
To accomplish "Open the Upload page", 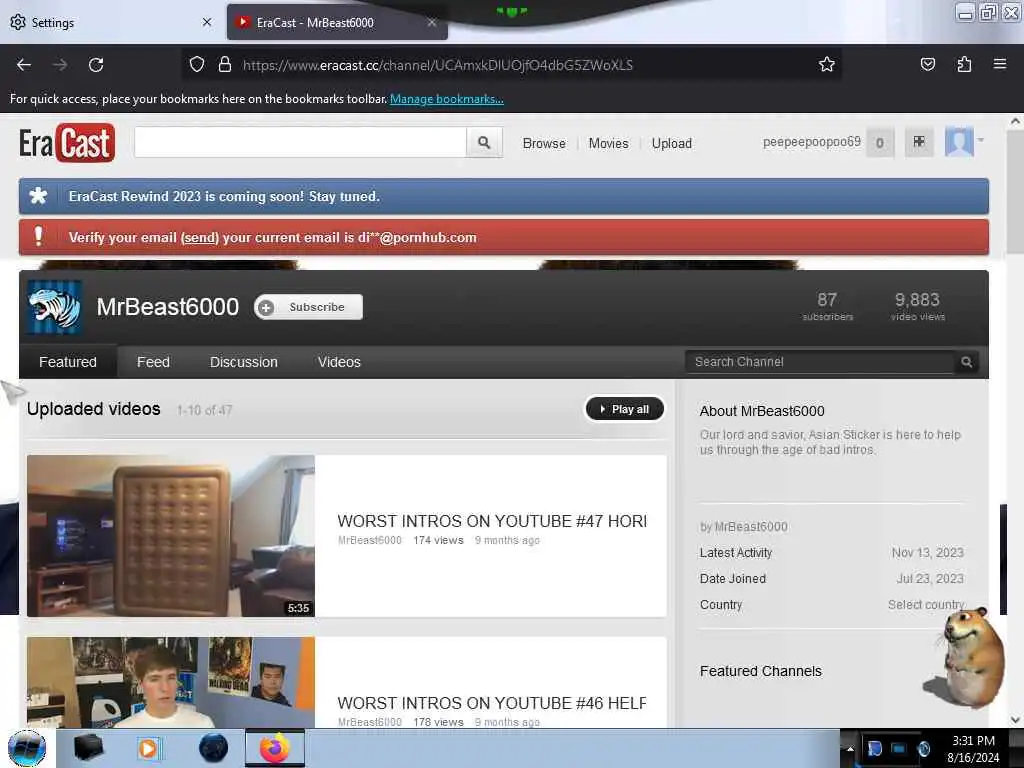I will coord(671,143).
